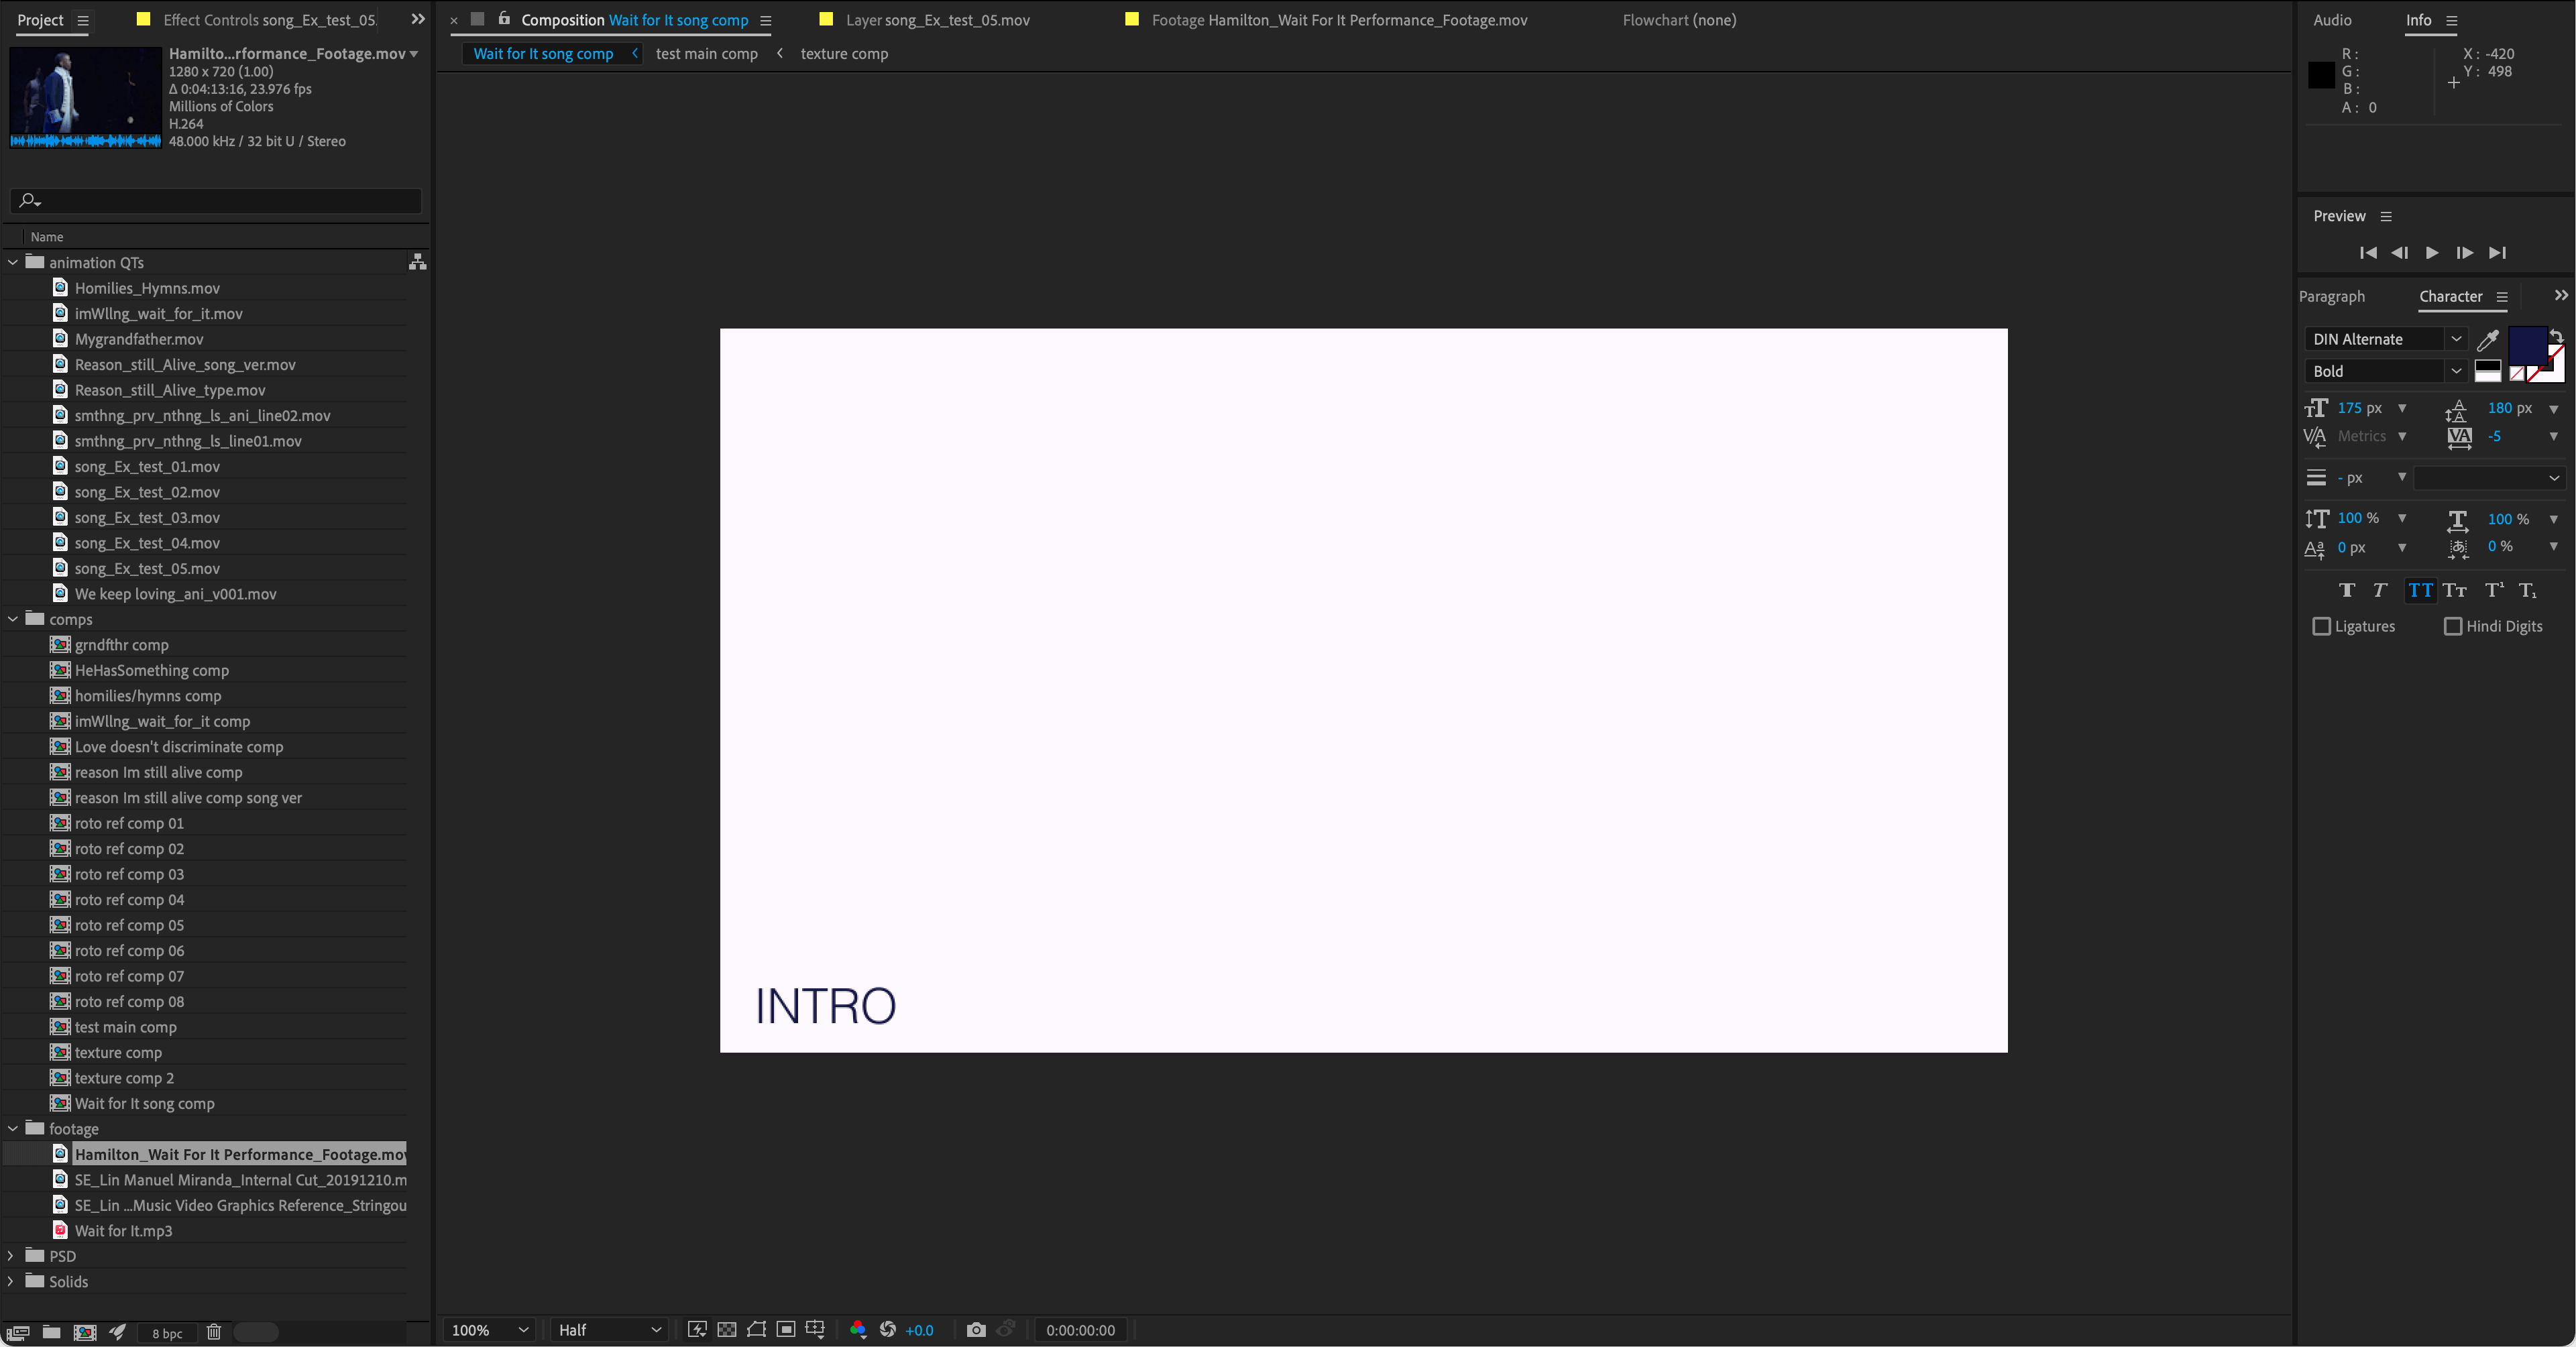Click the Take Snapshot camera icon
The width and height of the screenshot is (2576, 1347).
(x=976, y=1329)
